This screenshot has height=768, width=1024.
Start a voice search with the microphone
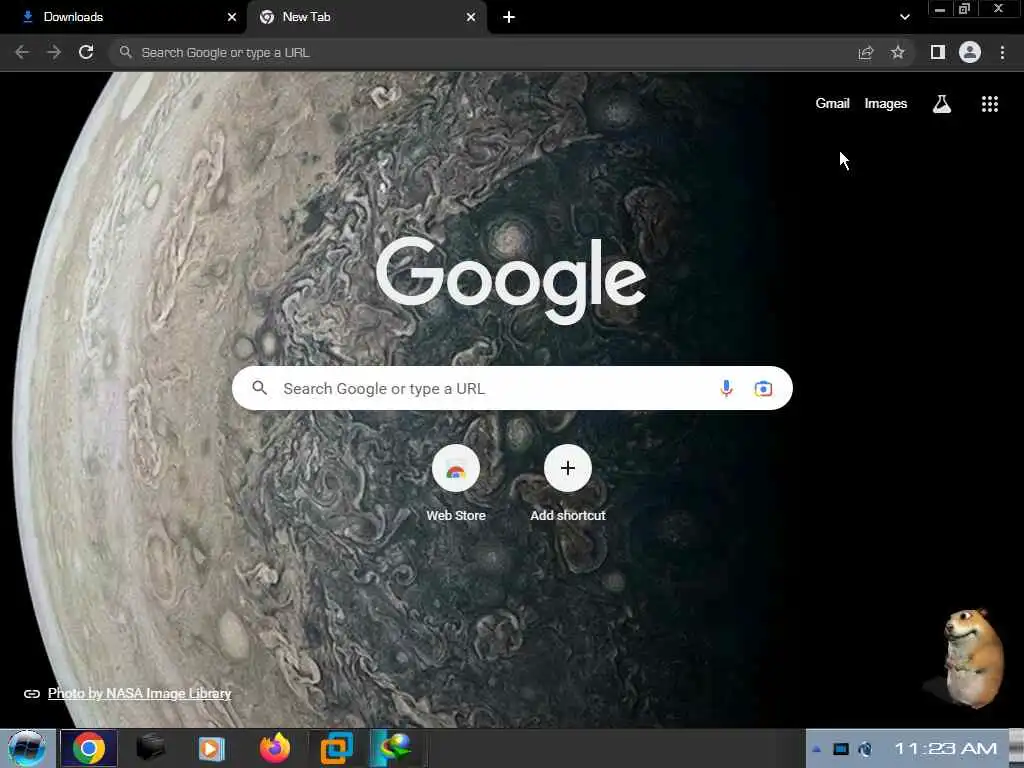726,389
